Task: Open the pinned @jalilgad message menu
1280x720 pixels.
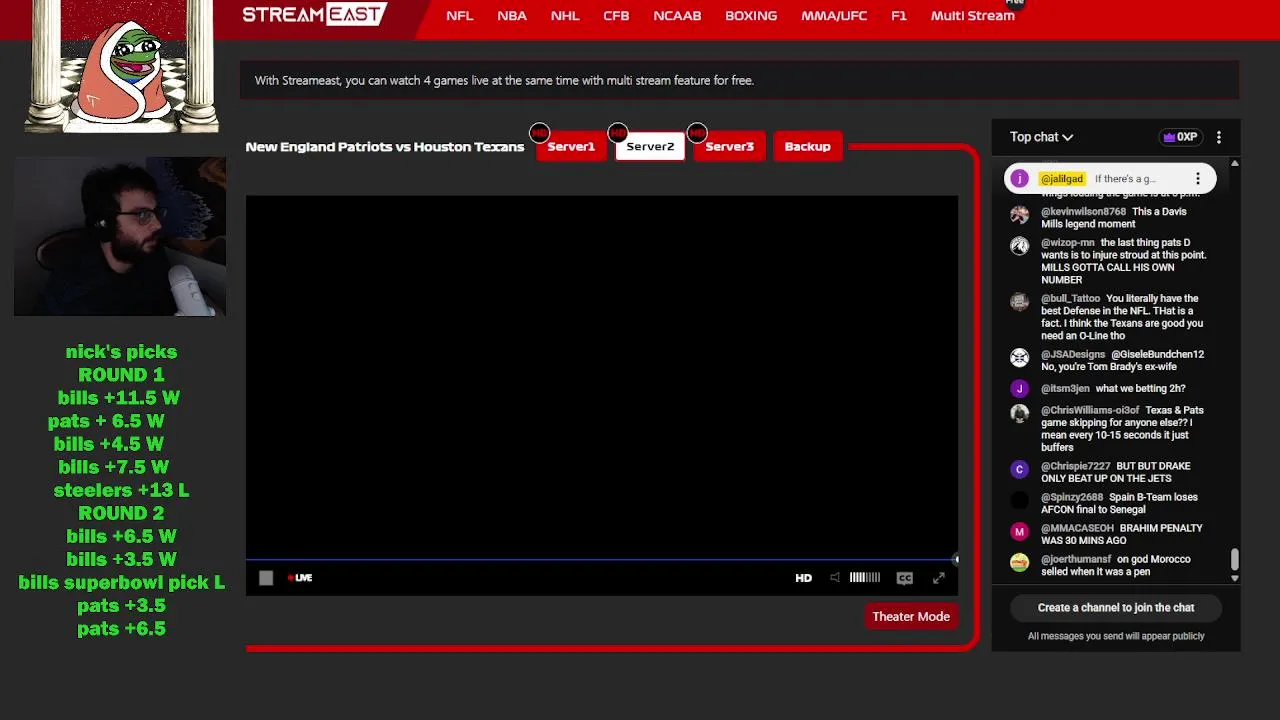Action: point(1197,179)
